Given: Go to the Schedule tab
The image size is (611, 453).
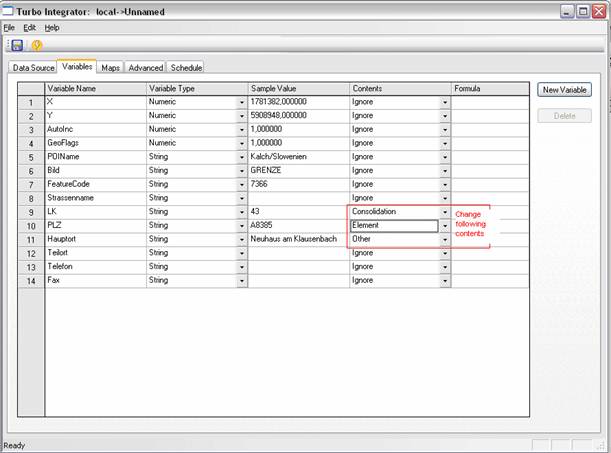Looking at the screenshot, I should pyautogui.click(x=186, y=68).
